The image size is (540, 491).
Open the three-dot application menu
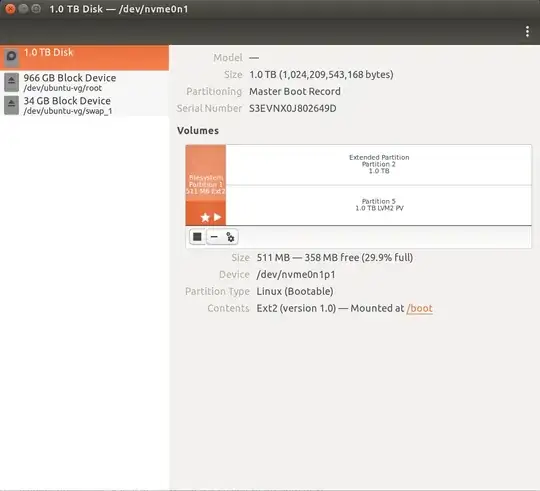pos(527,32)
